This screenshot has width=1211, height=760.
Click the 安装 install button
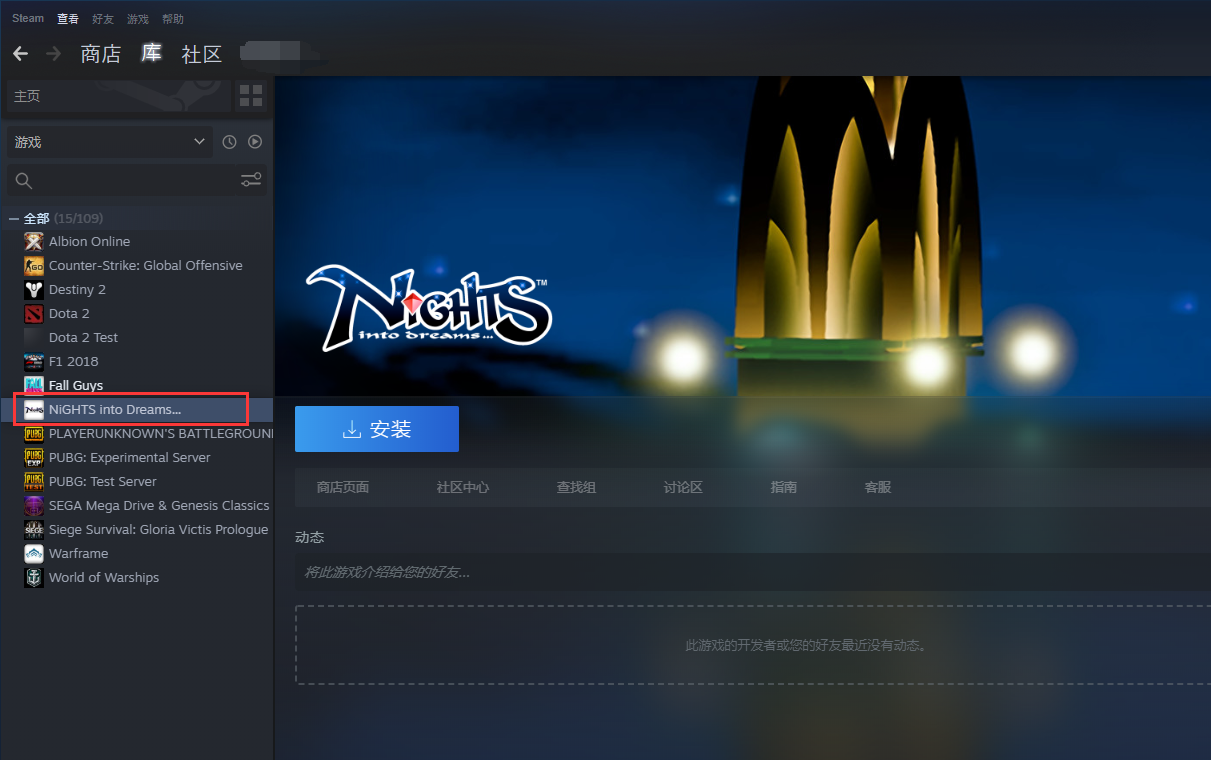(x=377, y=429)
